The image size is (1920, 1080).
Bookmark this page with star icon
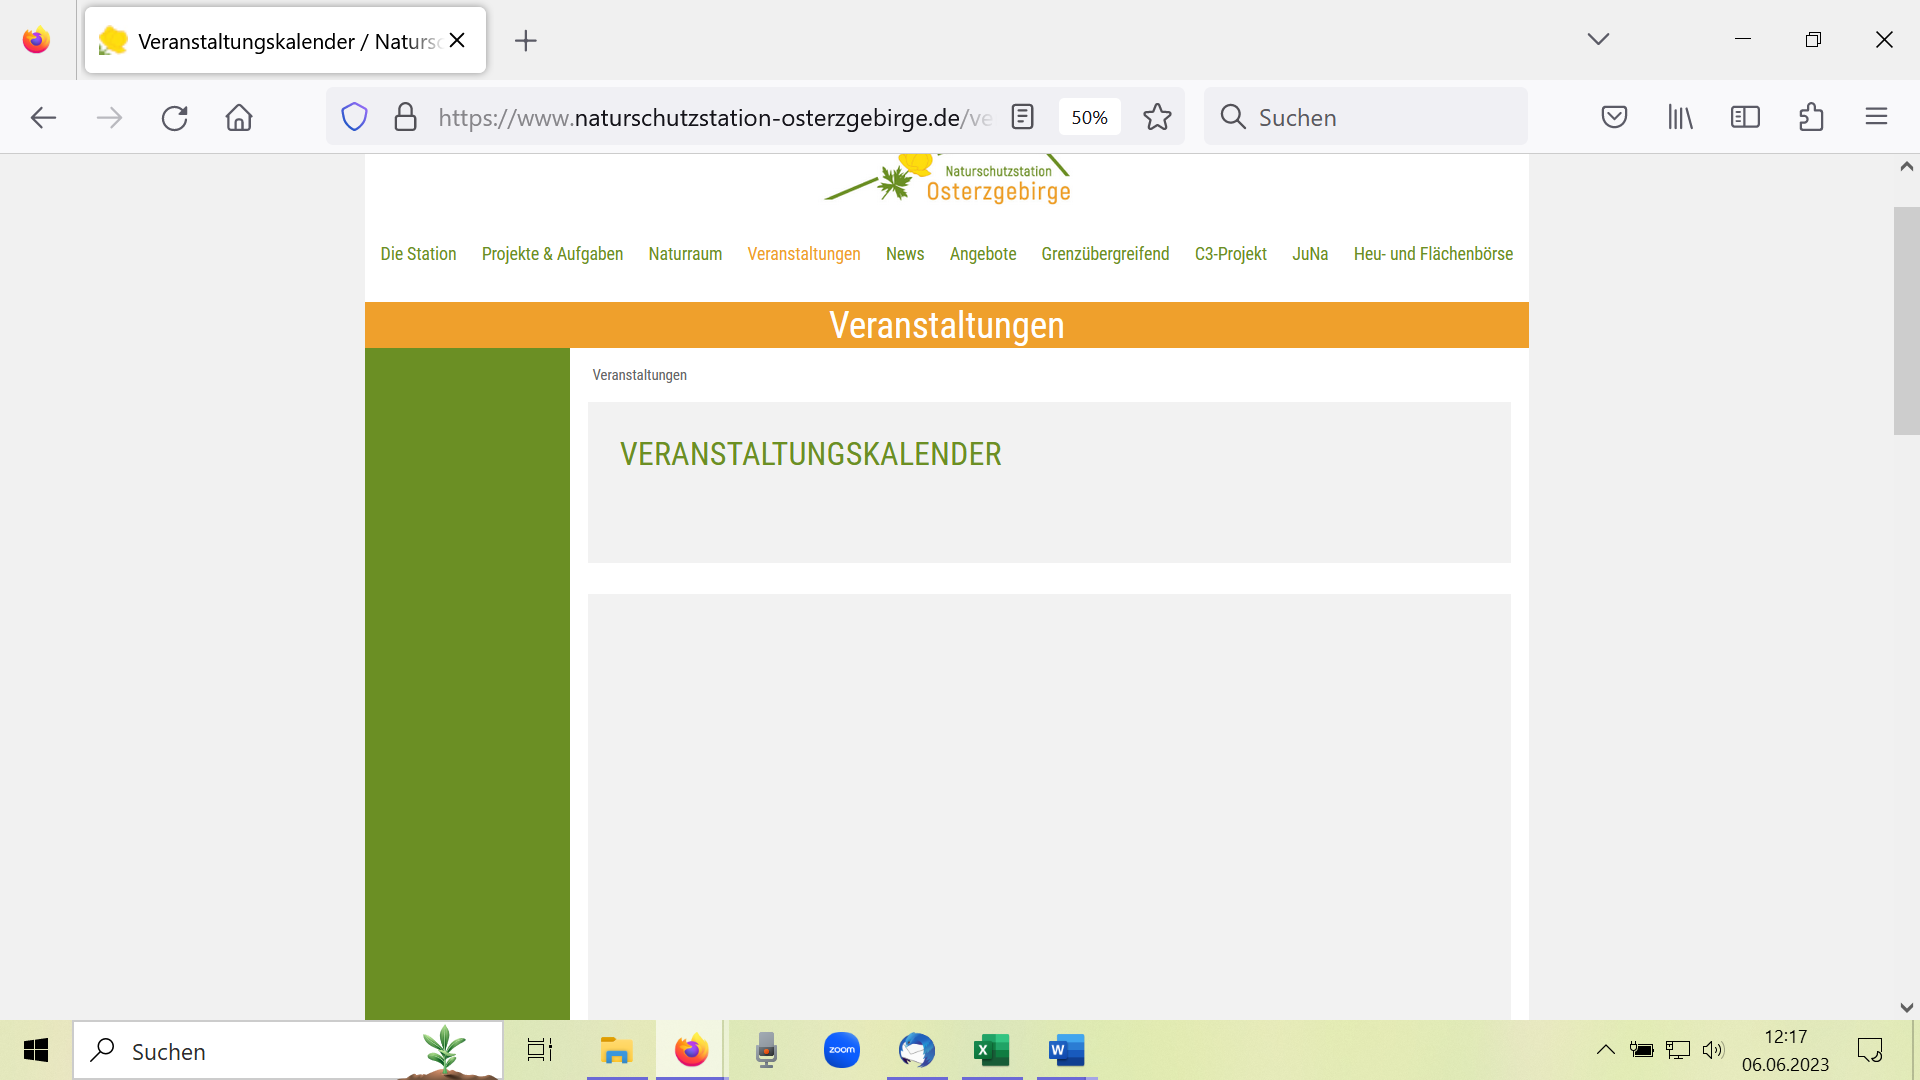pos(1157,117)
